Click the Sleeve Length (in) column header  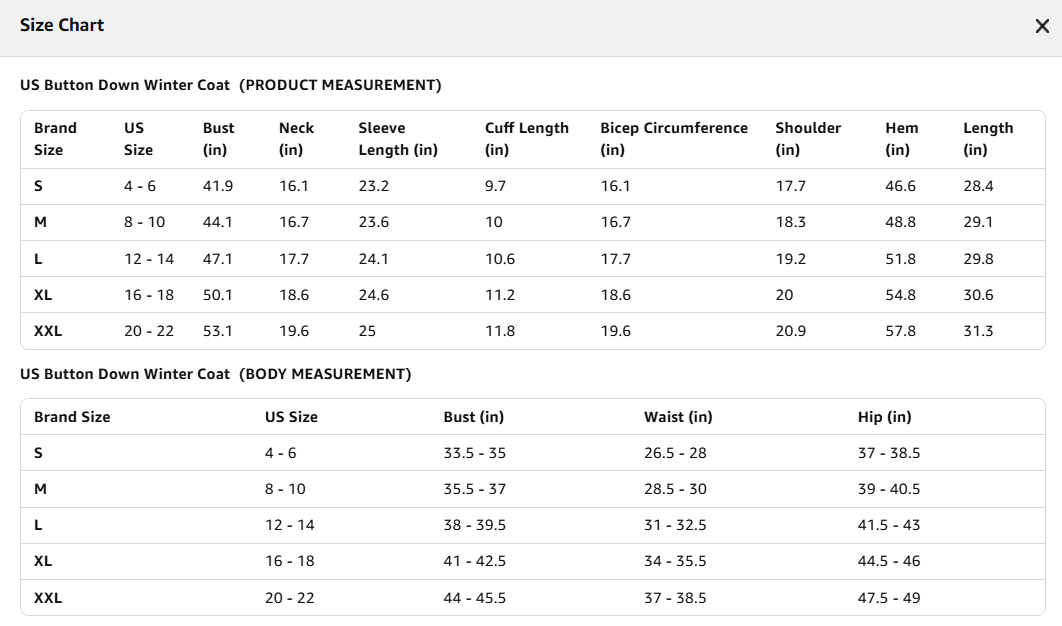(x=398, y=139)
